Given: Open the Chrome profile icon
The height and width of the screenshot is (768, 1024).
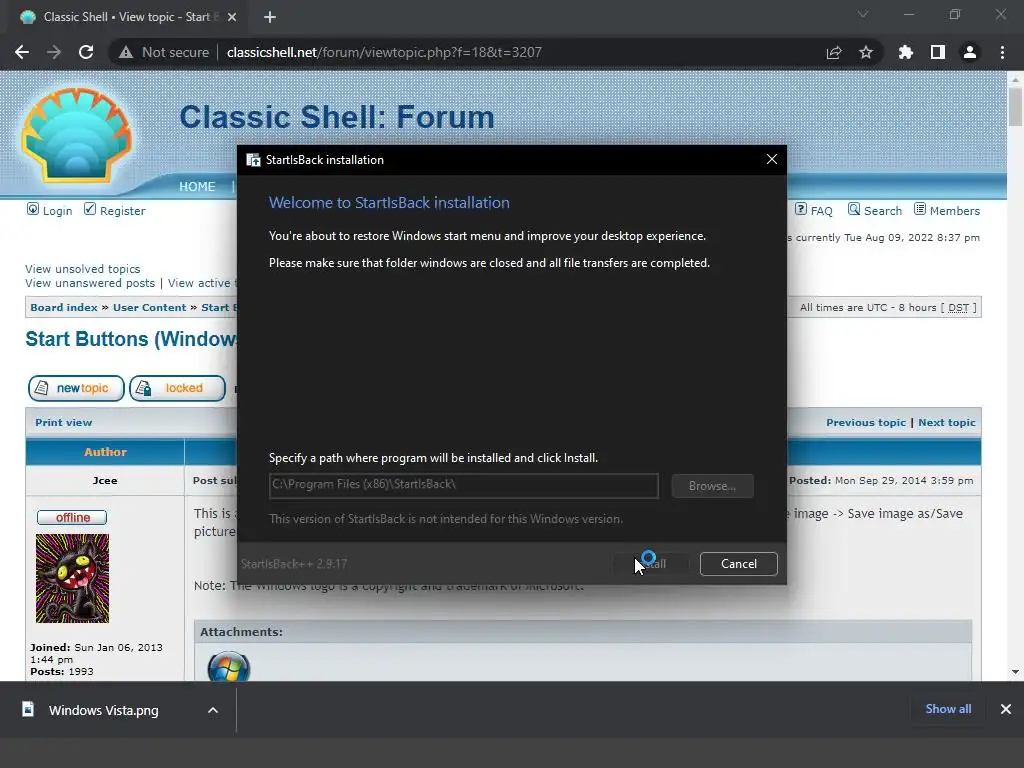Looking at the screenshot, I should [x=970, y=52].
